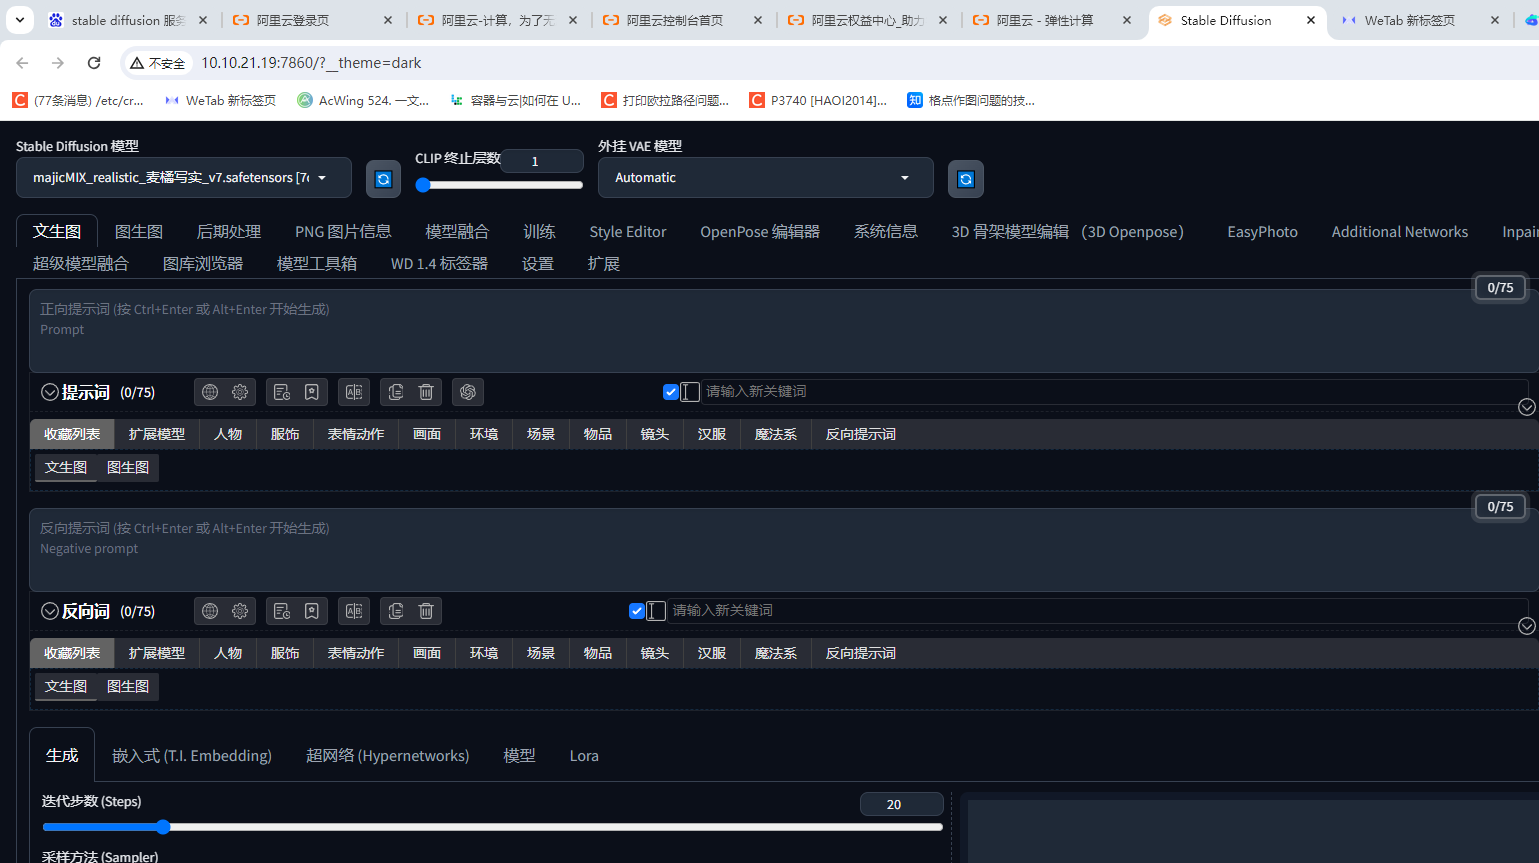This screenshot has width=1539, height=863.
Task: Click the AB translate icon in 提示词 row
Action: 354,392
